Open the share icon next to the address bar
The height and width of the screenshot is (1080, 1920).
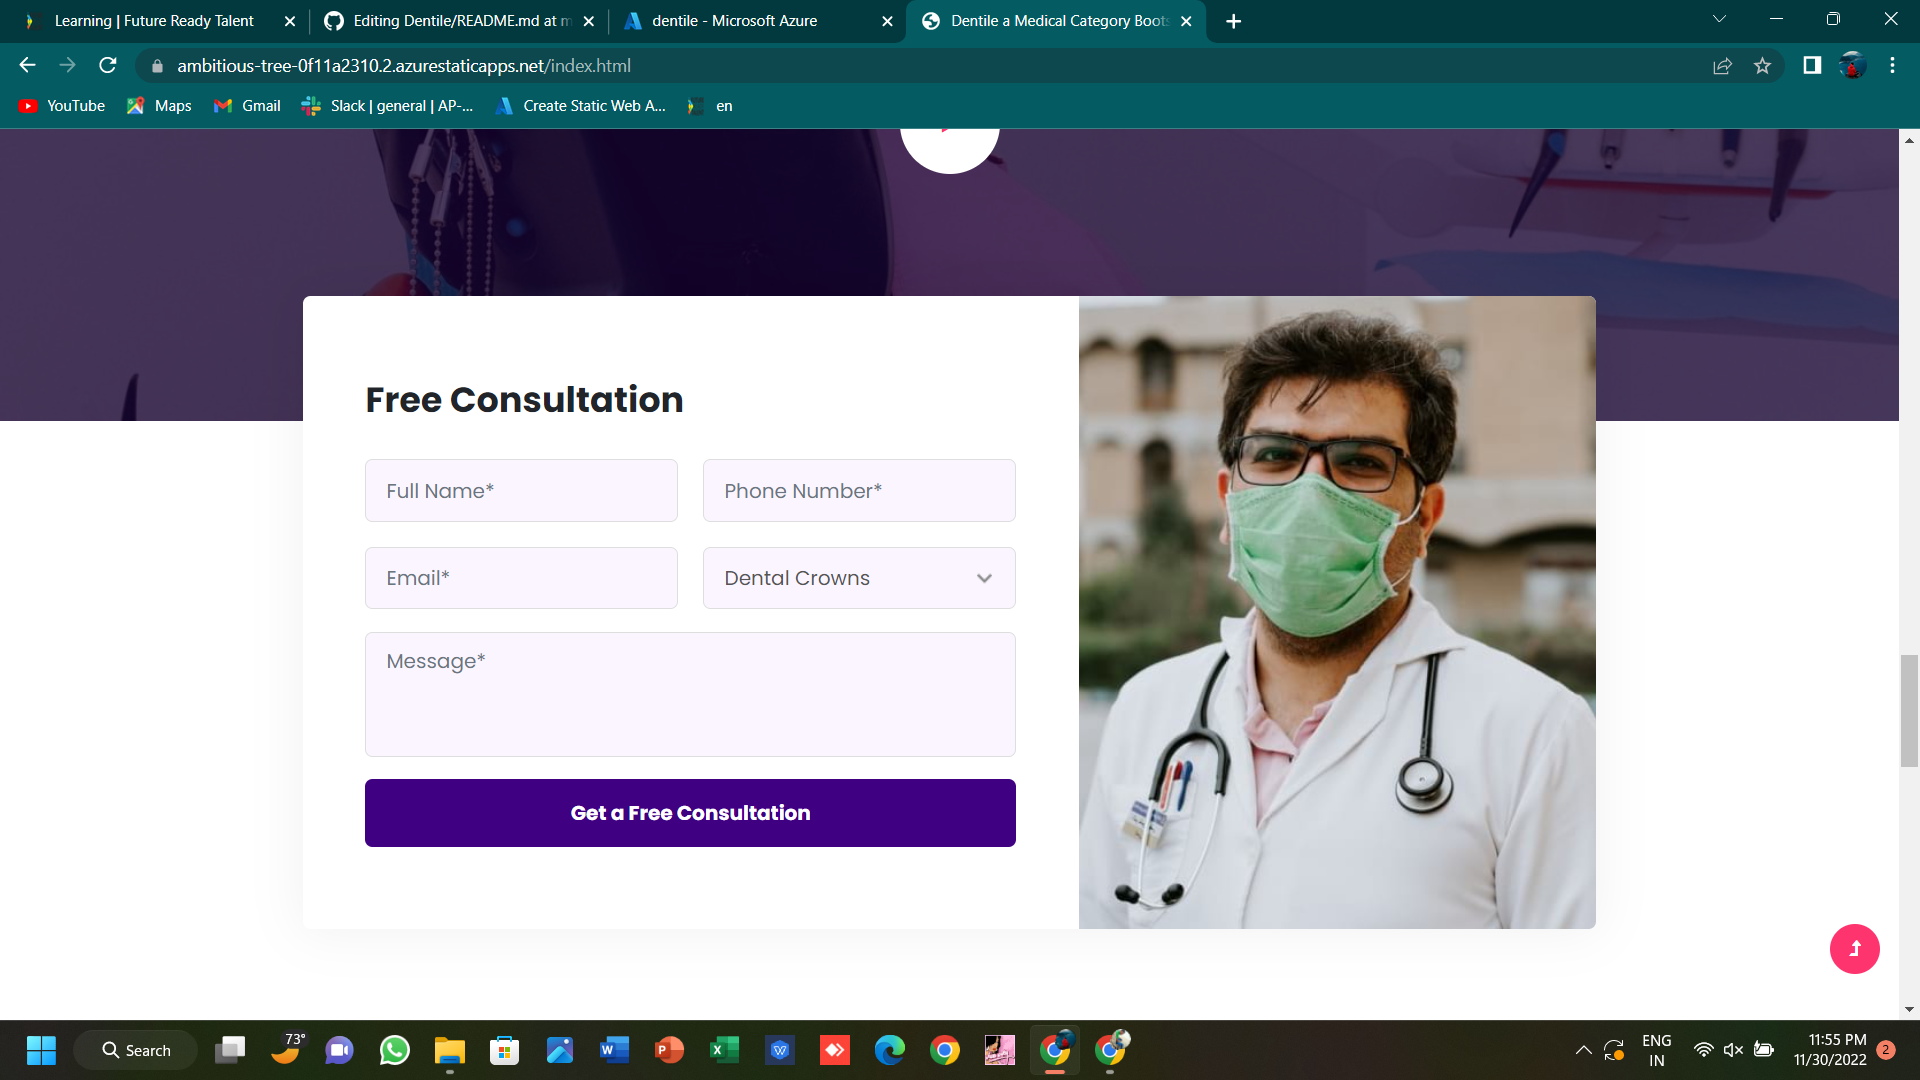coord(1722,65)
